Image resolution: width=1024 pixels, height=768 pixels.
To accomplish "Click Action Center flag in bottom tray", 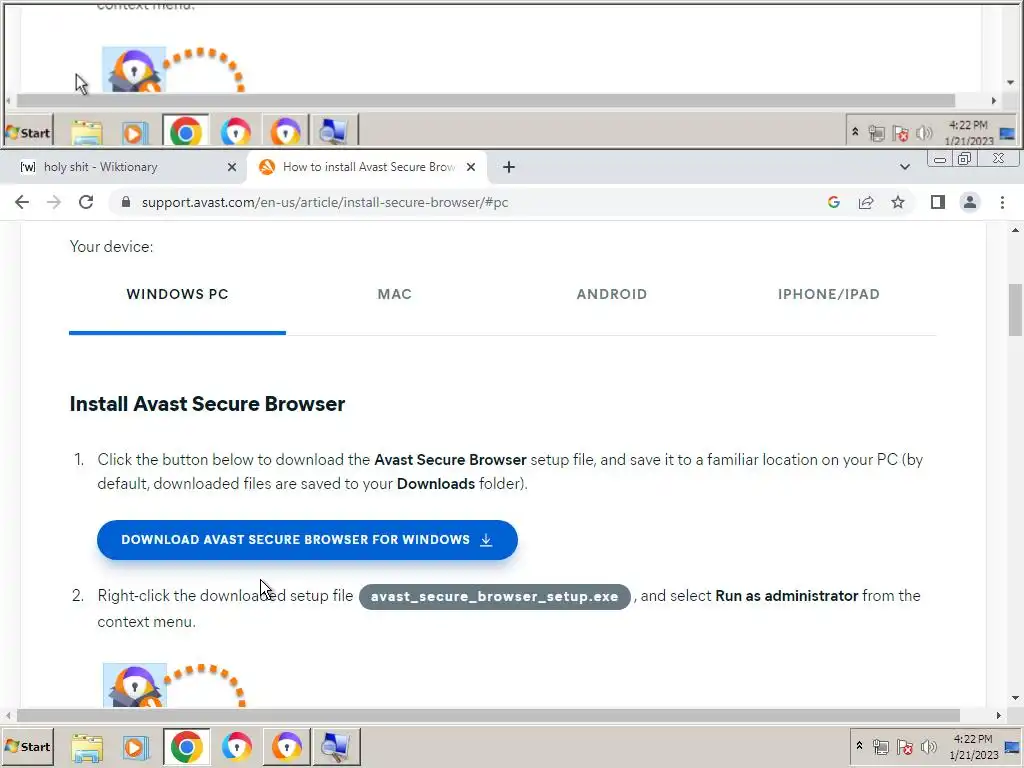I will pos(904,746).
